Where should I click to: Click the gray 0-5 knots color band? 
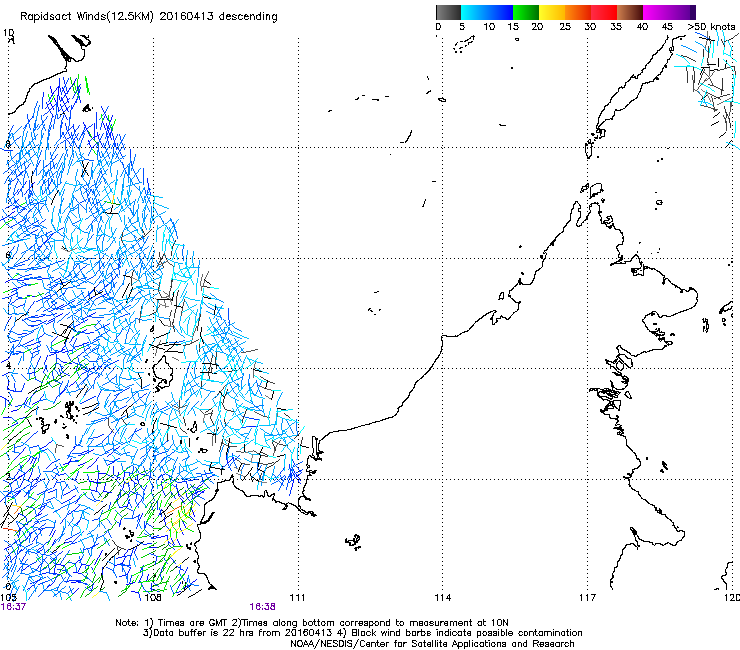[448, 12]
